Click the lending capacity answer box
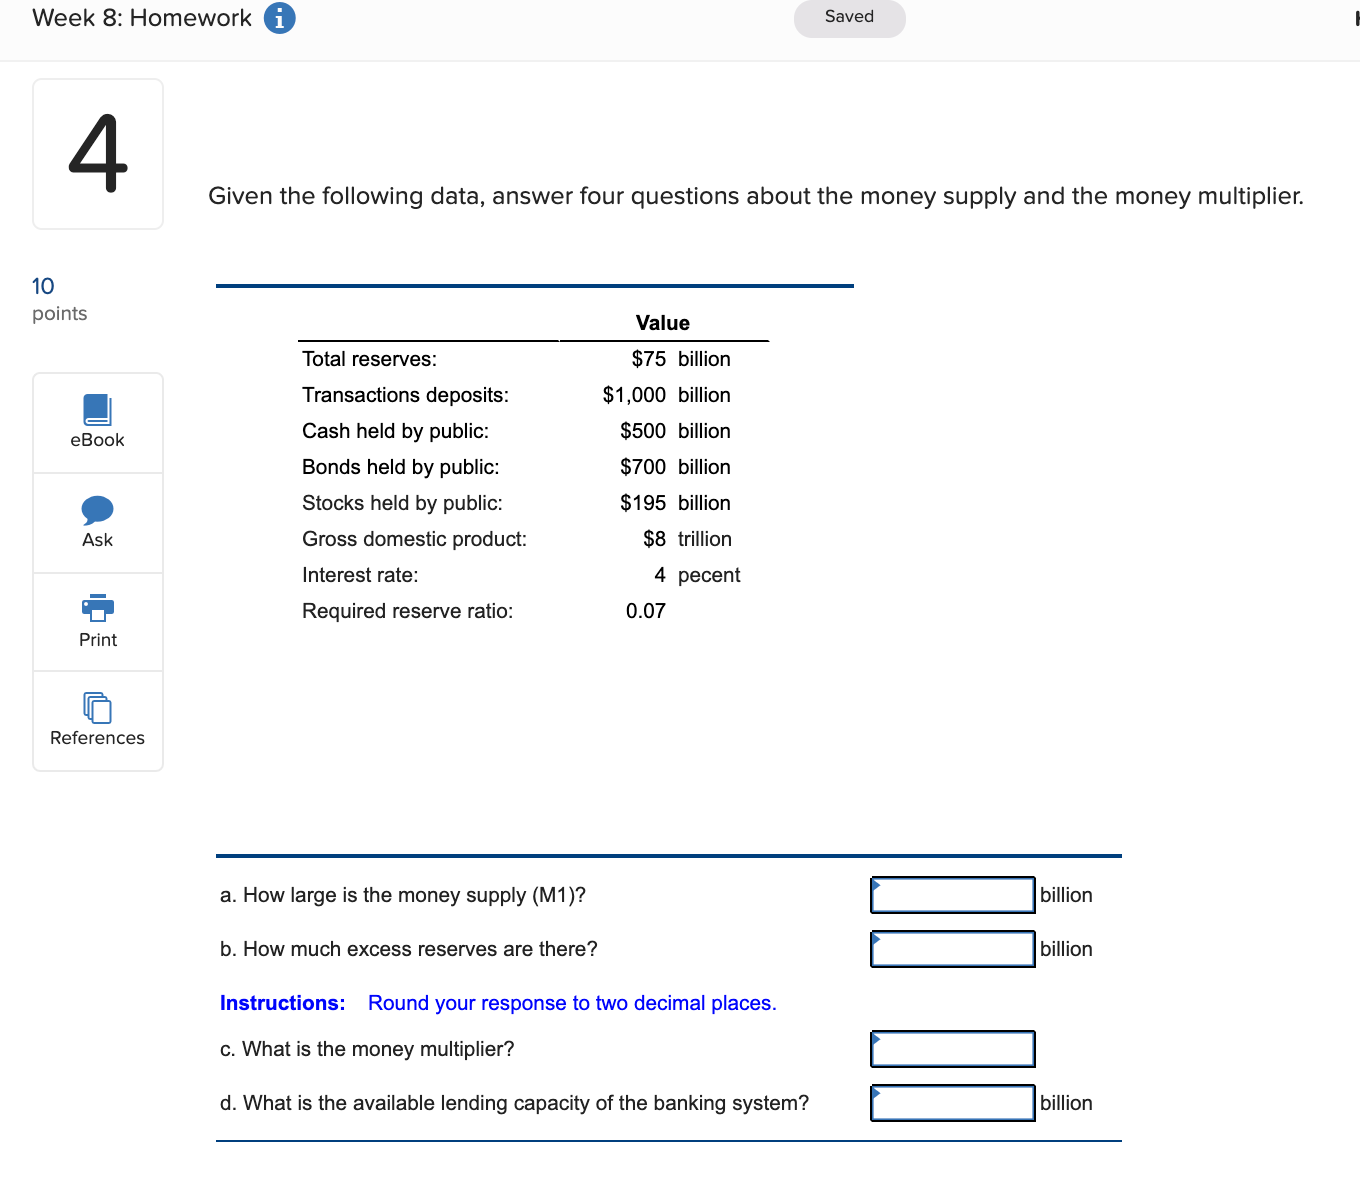The width and height of the screenshot is (1360, 1180). pyautogui.click(x=951, y=1103)
